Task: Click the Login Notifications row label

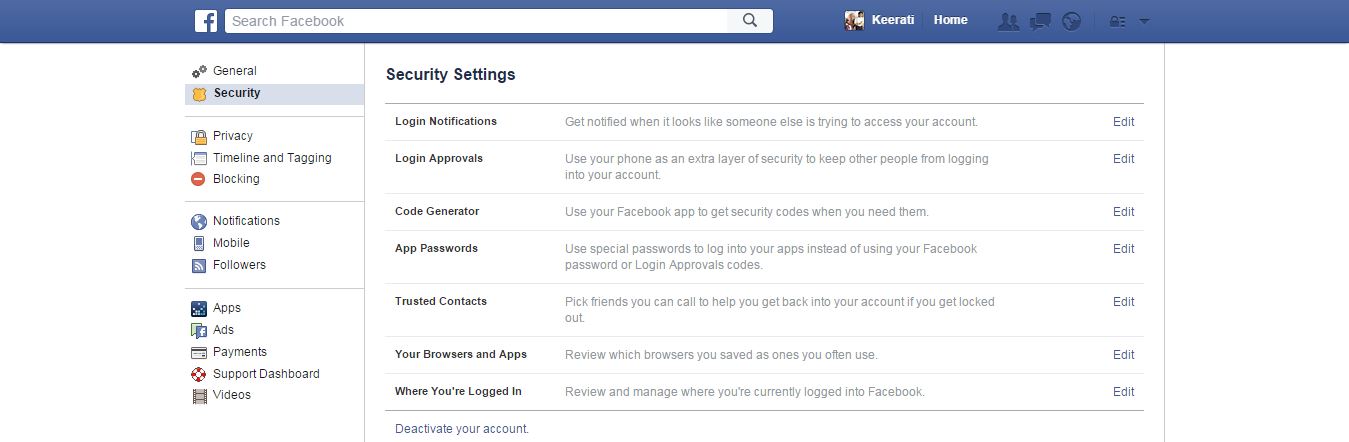Action: (x=446, y=122)
